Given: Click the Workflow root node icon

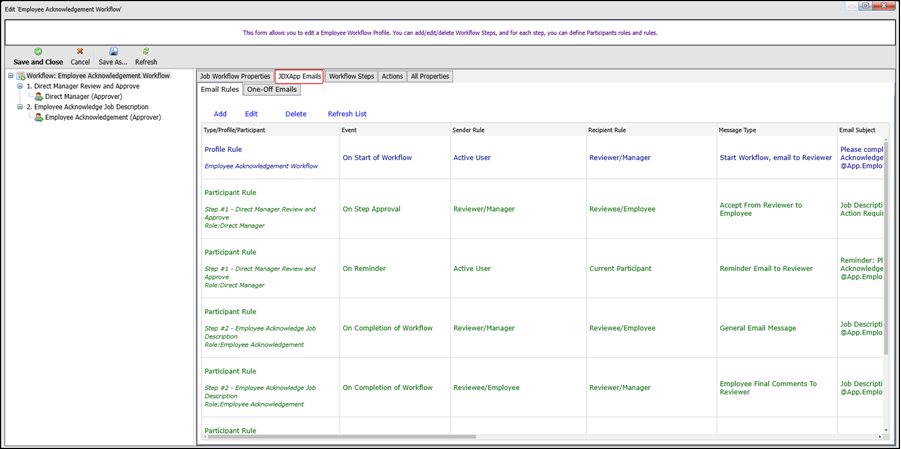Looking at the screenshot, I should tap(21, 76).
